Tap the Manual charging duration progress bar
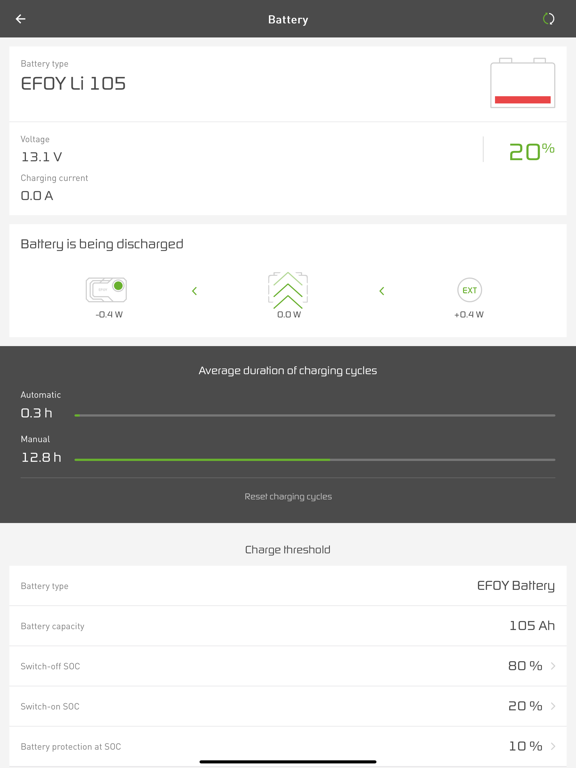 [x=314, y=459]
